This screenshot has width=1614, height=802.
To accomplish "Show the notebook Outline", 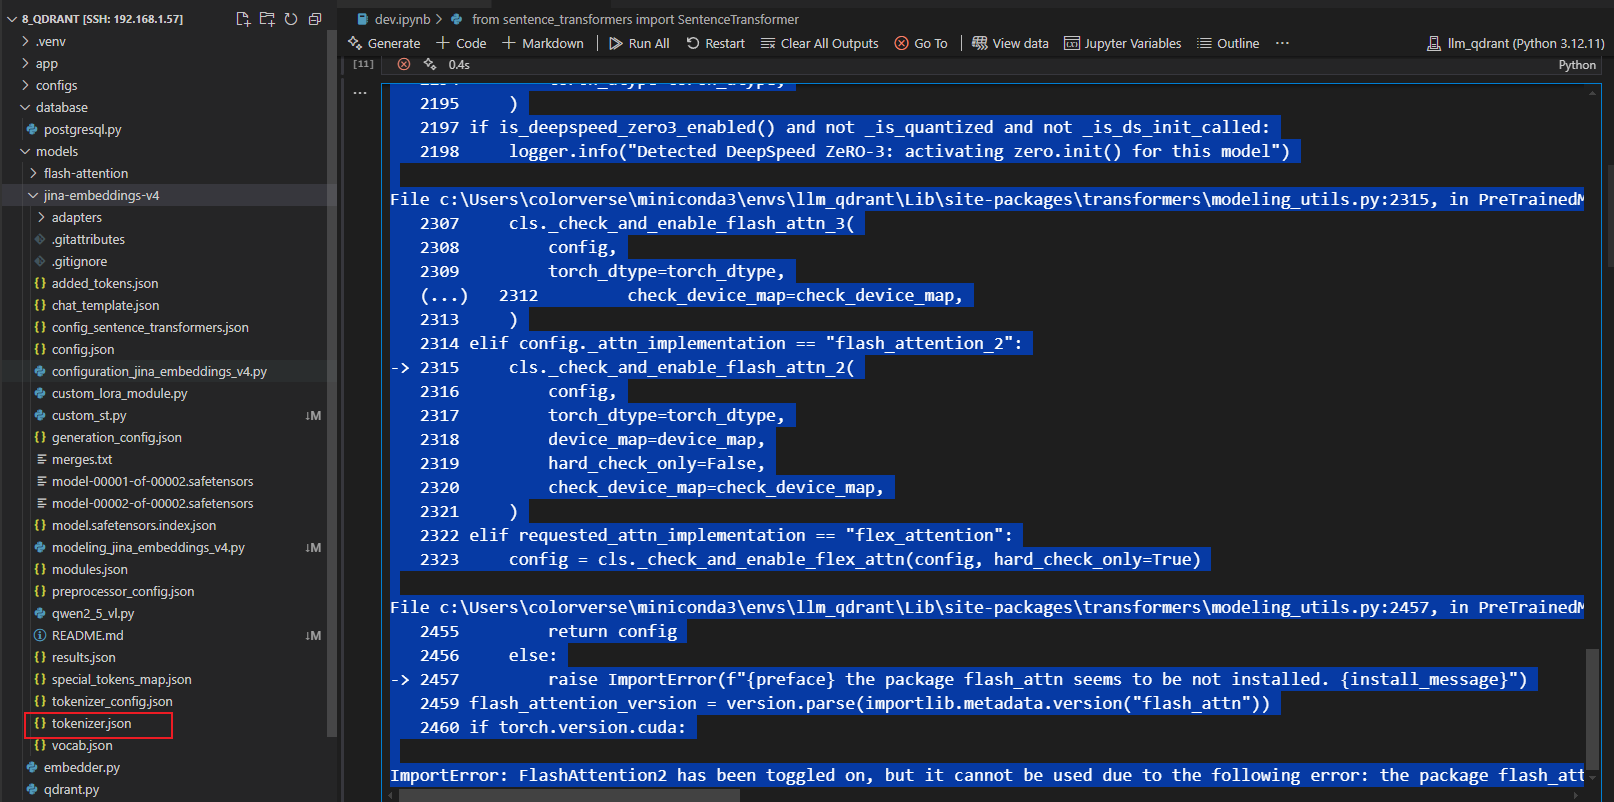I will pyautogui.click(x=1228, y=43).
